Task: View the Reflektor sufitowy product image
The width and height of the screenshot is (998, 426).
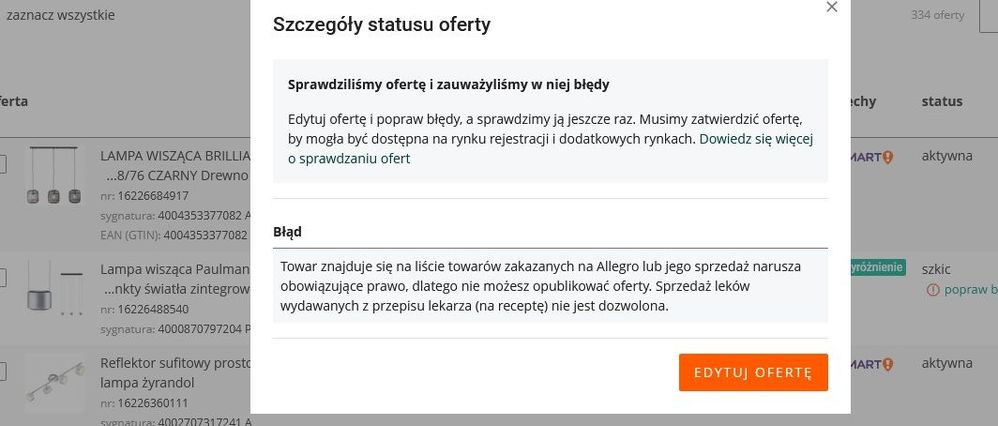Action: coord(55,383)
